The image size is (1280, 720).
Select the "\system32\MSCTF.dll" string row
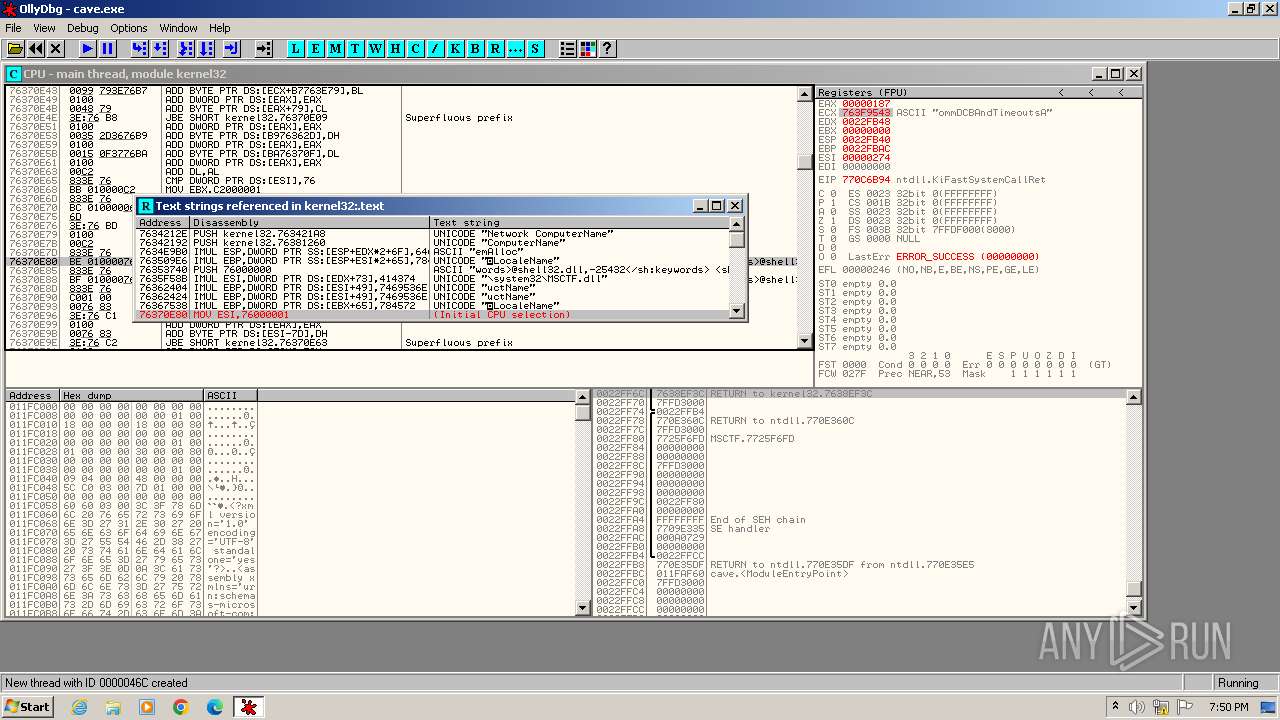[x=433, y=278]
